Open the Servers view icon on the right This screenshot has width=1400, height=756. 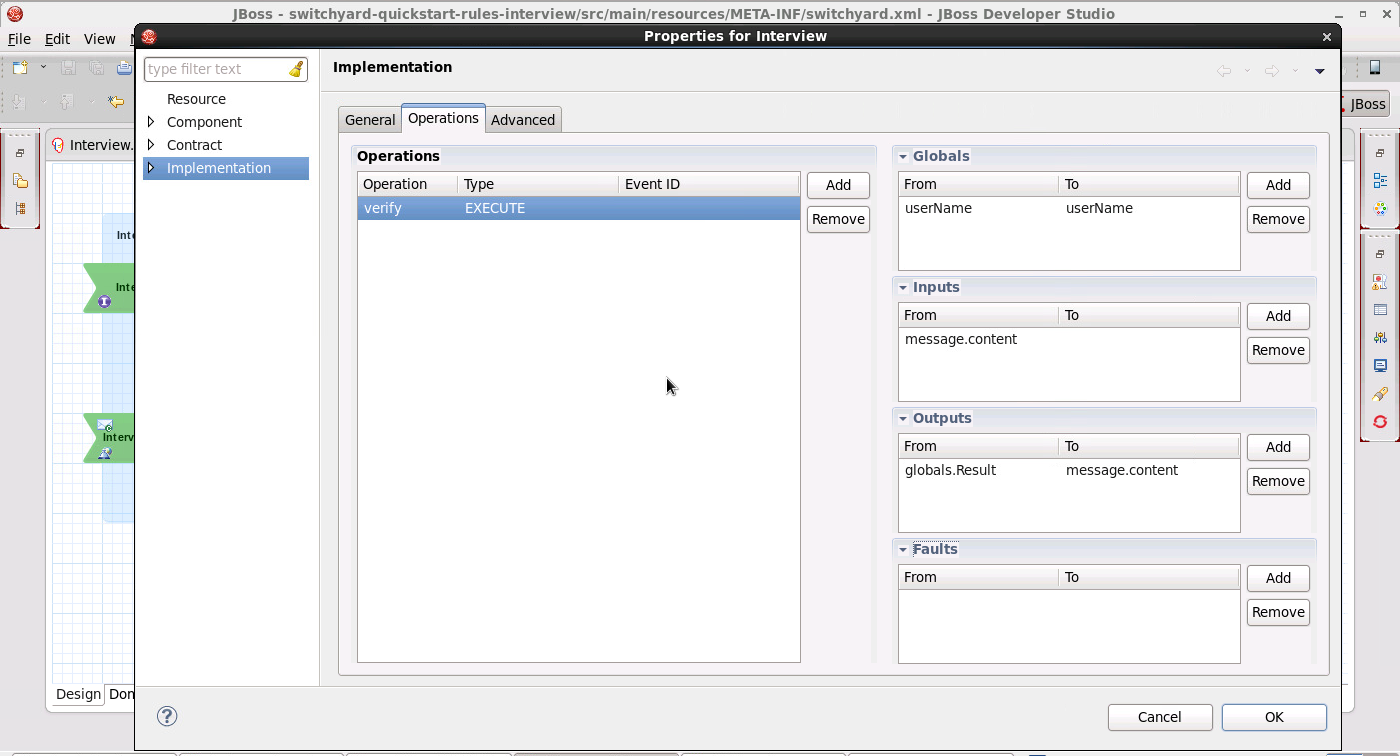tap(1380, 338)
